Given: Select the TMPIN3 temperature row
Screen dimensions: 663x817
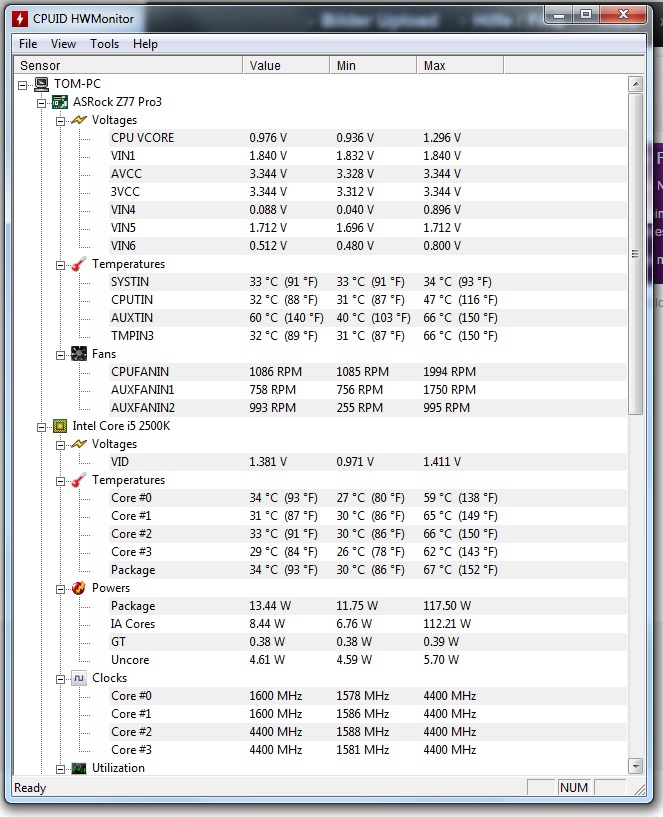Looking at the screenshot, I should click(x=367, y=336).
